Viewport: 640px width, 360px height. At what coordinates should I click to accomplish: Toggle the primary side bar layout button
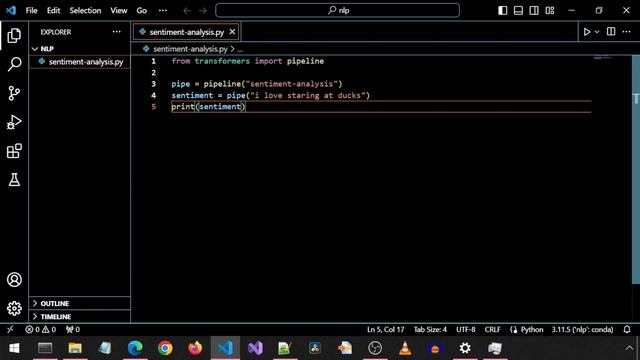503,11
